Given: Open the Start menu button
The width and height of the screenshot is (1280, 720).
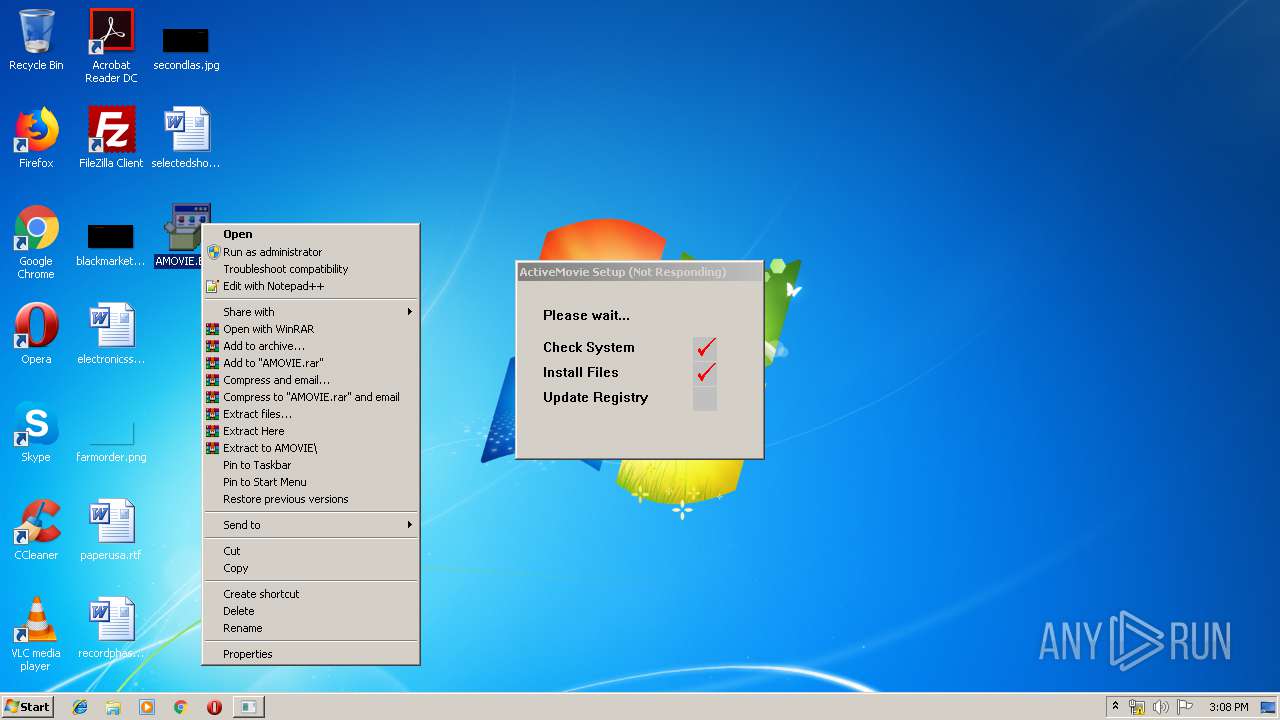Looking at the screenshot, I should [28, 707].
